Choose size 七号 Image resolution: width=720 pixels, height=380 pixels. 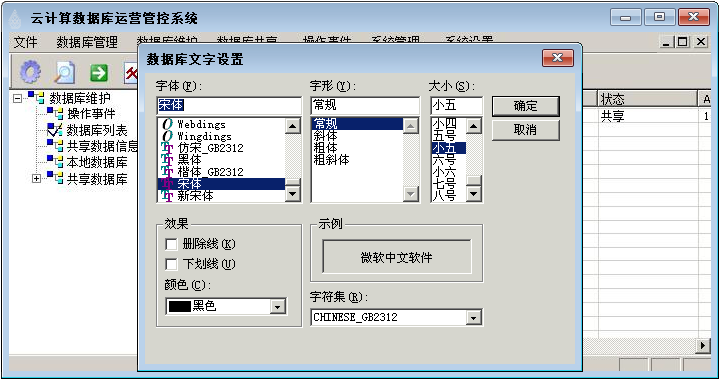[449, 184]
